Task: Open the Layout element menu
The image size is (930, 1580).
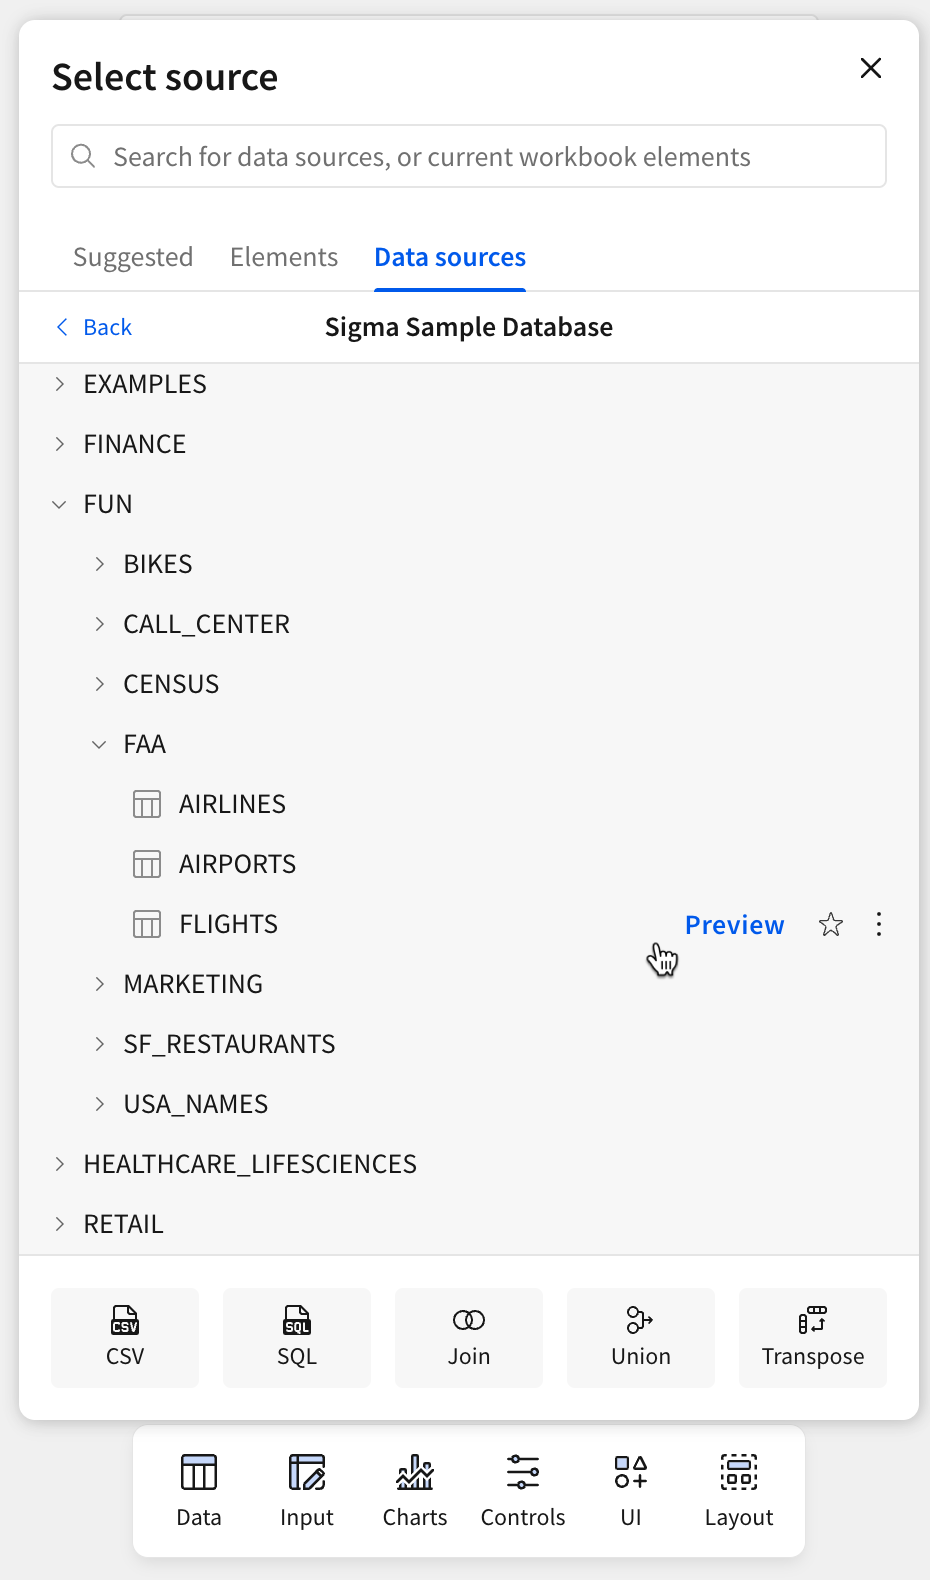Action: tap(739, 1490)
